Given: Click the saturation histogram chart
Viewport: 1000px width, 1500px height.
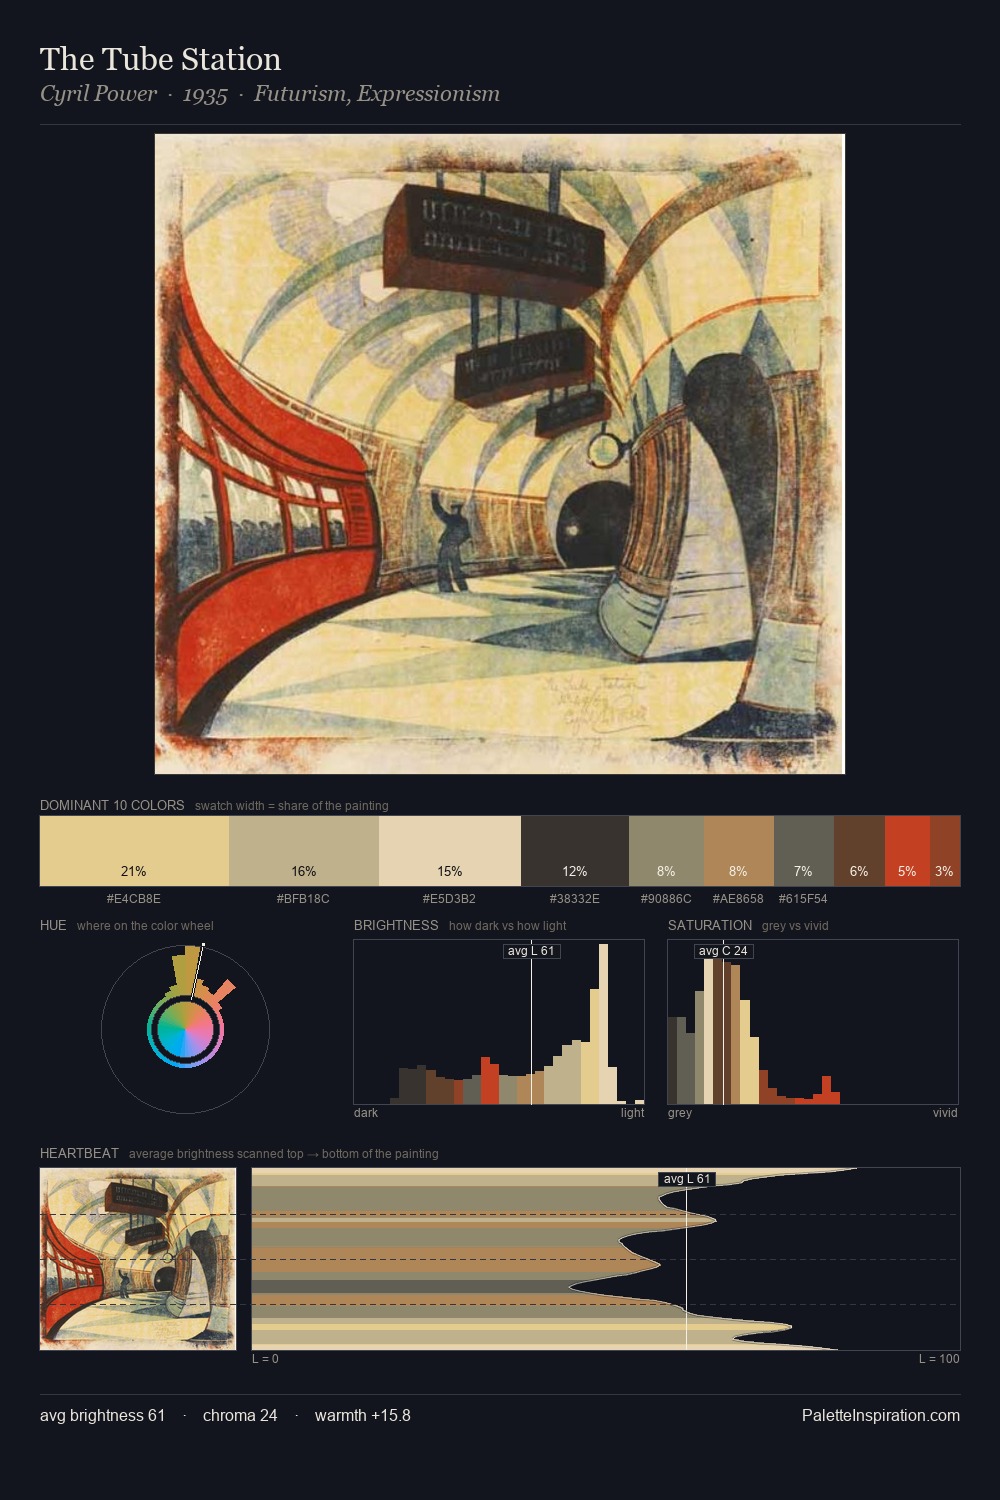Looking at the screenshot, I should [x=813, y=1022].
